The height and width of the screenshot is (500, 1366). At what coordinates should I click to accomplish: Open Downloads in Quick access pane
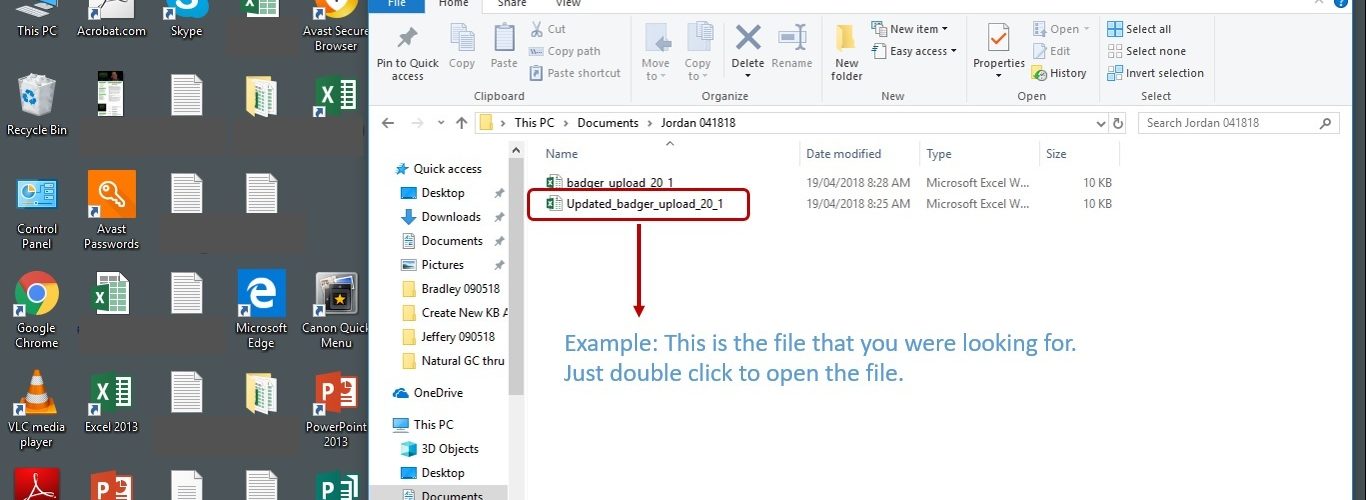(451, 217)
